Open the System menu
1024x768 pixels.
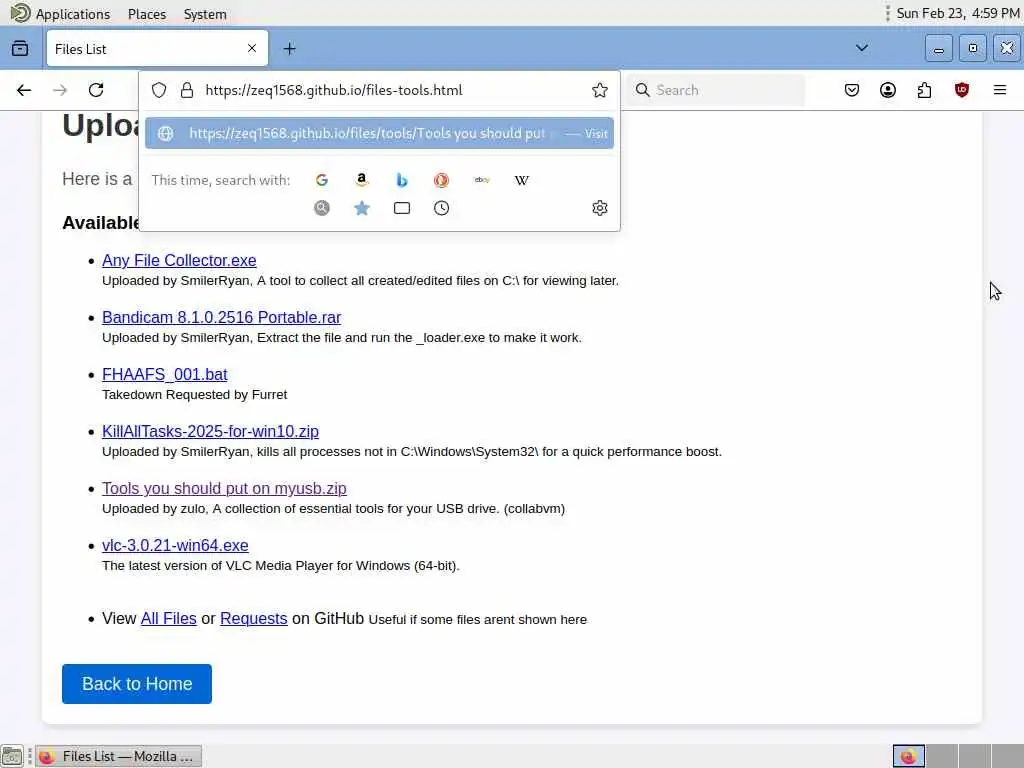tap(205, 14)
